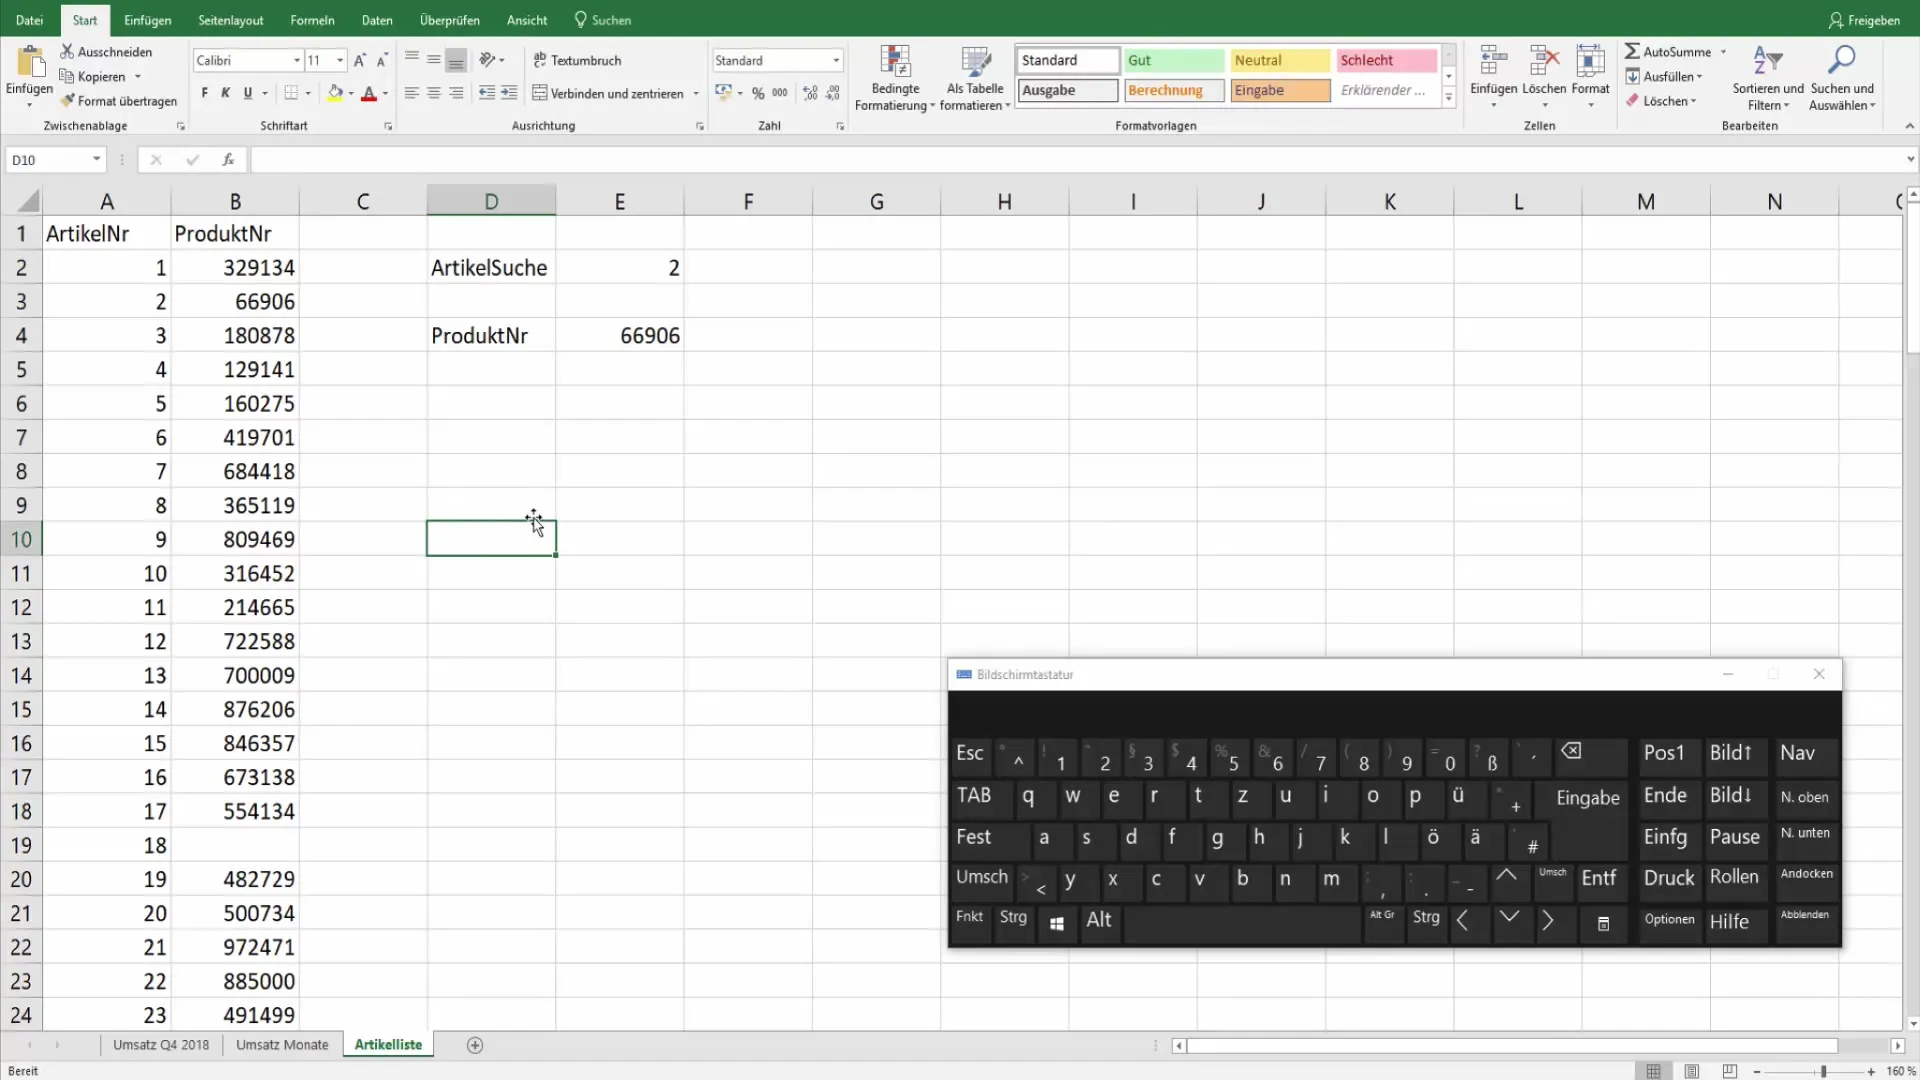The width and height of the screenshot is (1920, 1080).
Task: Open Sortieren und Filtern menu
Action: pyautogui.click(x=1768, y=78)
